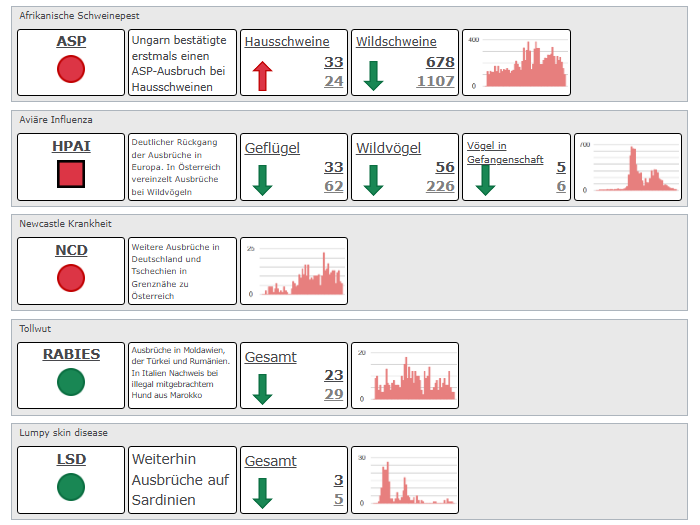Open the HPAI outbreak trend chart
The image size is (700, 525).
coord(628,167)
